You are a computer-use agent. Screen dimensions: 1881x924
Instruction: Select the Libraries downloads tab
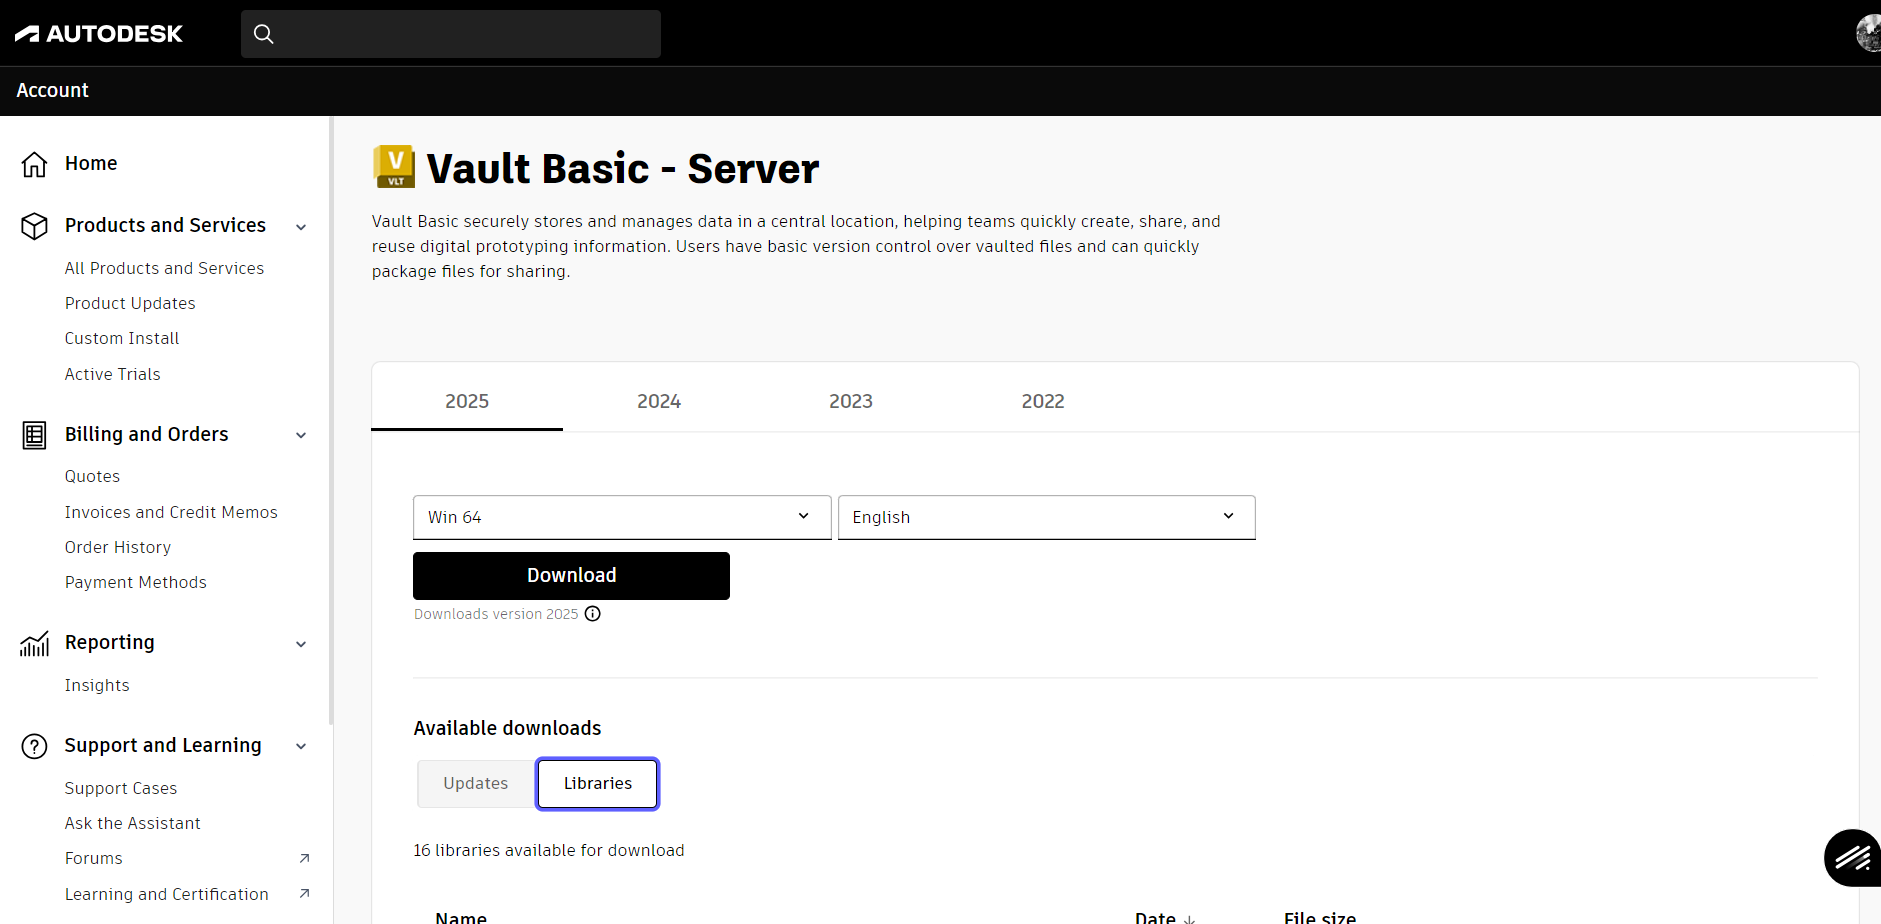[x=598, y=784]
